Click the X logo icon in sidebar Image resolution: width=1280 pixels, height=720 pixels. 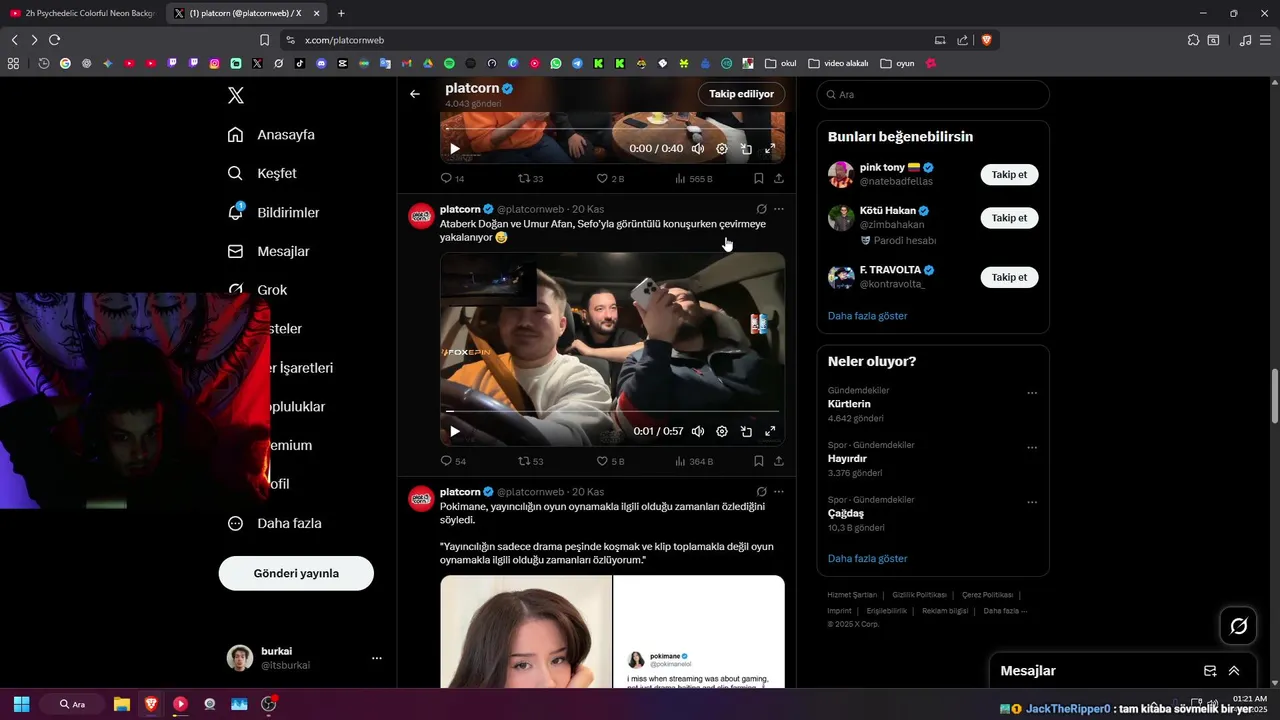point(236,96)
